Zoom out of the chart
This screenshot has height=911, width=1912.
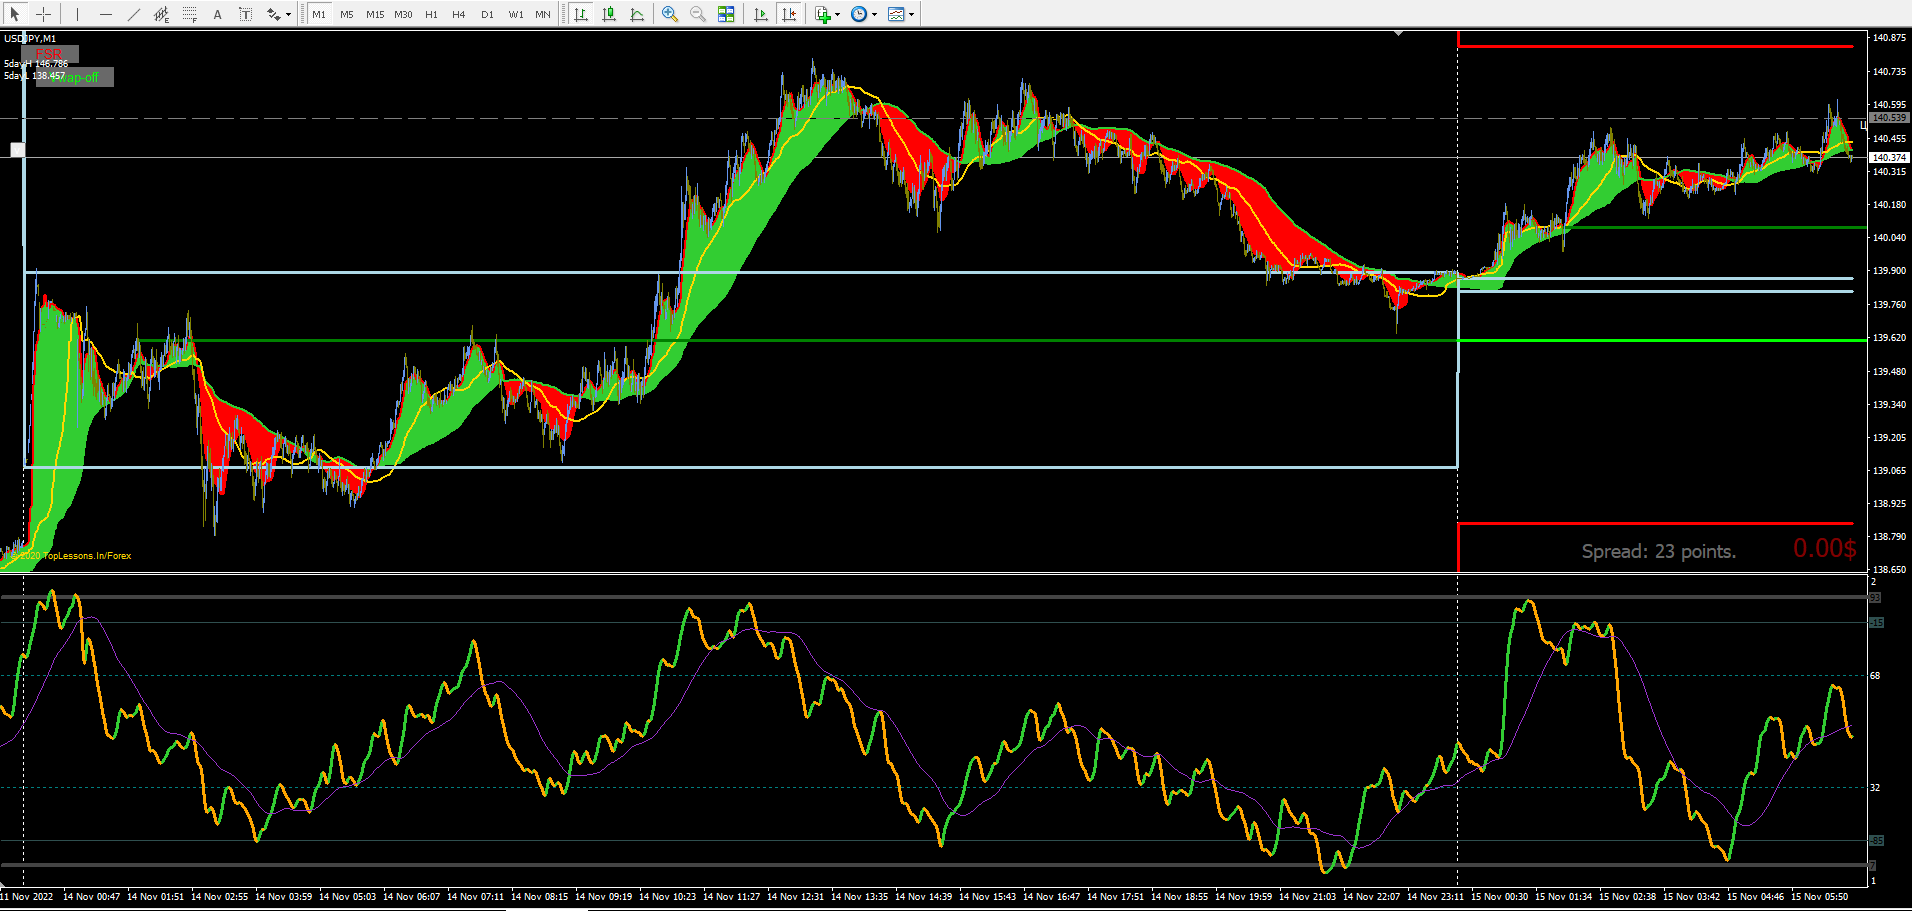tap(698, 14)
